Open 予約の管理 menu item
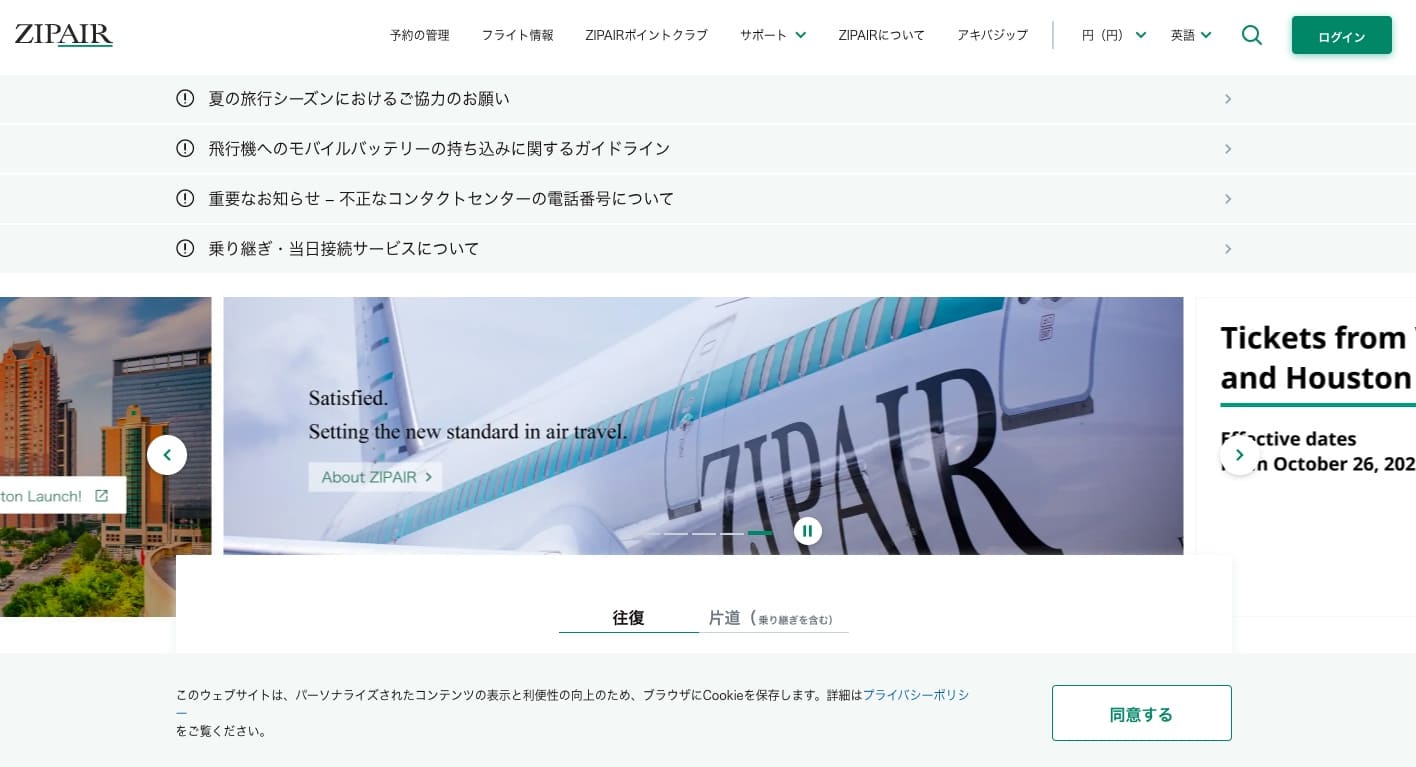The image size is (1416, 767). pos(420,35)
